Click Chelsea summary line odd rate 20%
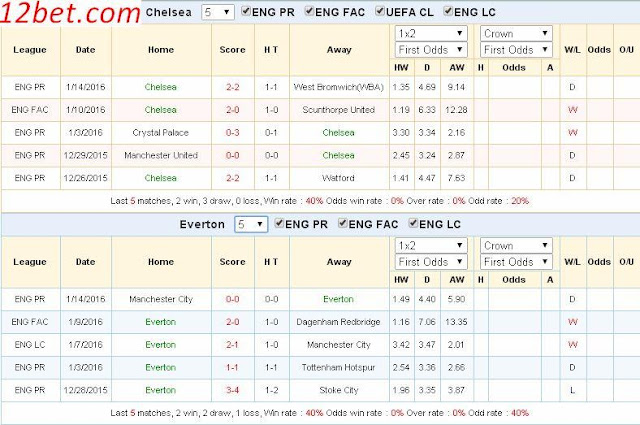Viewport: 640px width, 425px height. tap(520, 201)
